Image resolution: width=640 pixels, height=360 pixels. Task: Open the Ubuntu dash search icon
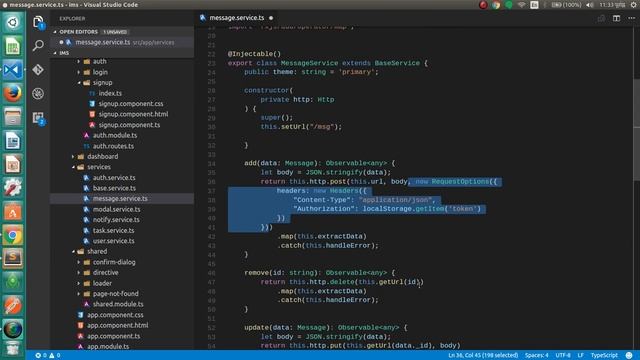[13, 22]
